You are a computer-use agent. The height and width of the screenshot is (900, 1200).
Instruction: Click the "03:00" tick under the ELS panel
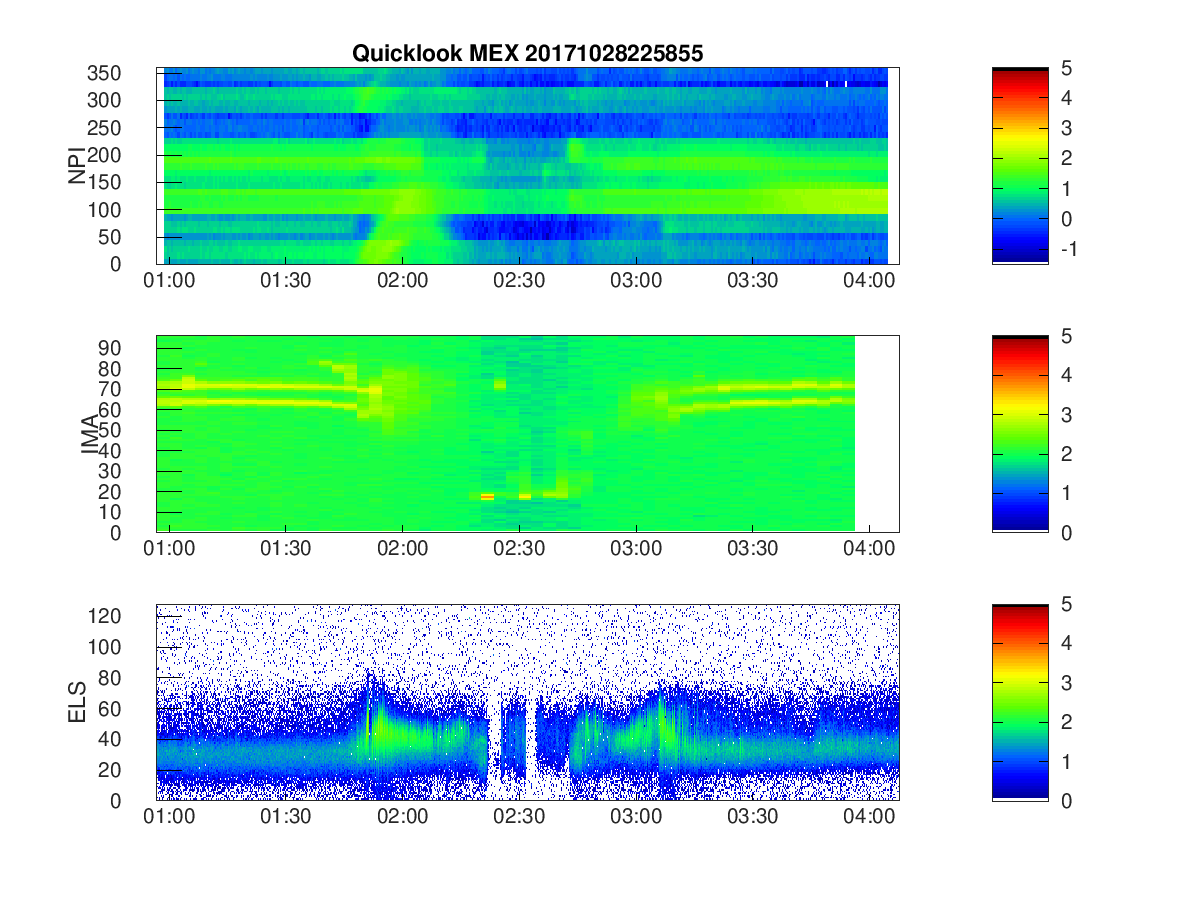pyautogui.click(x=636, y=819)
